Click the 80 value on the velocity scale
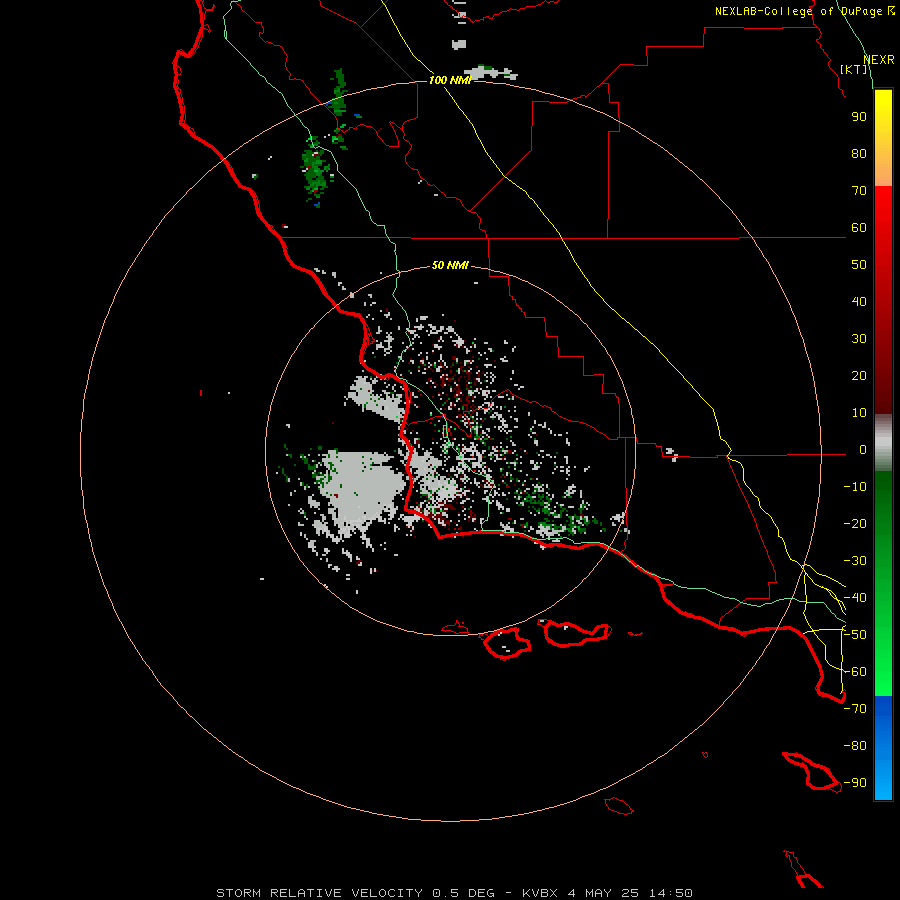Viewport: 900px width, 900px height. click(859, 154)
